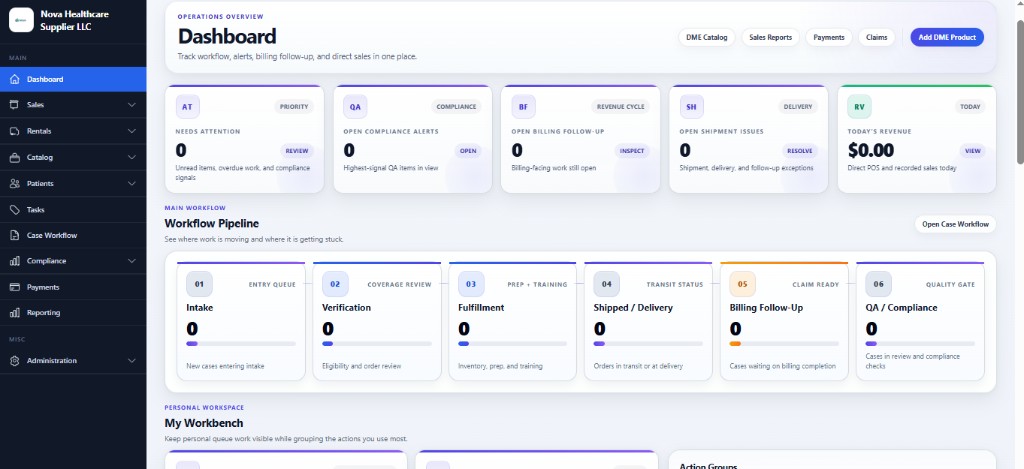Expand the Sales menu chevron
The width and height of the screenshot is (1024, 469).
click(x=132, y=105)
